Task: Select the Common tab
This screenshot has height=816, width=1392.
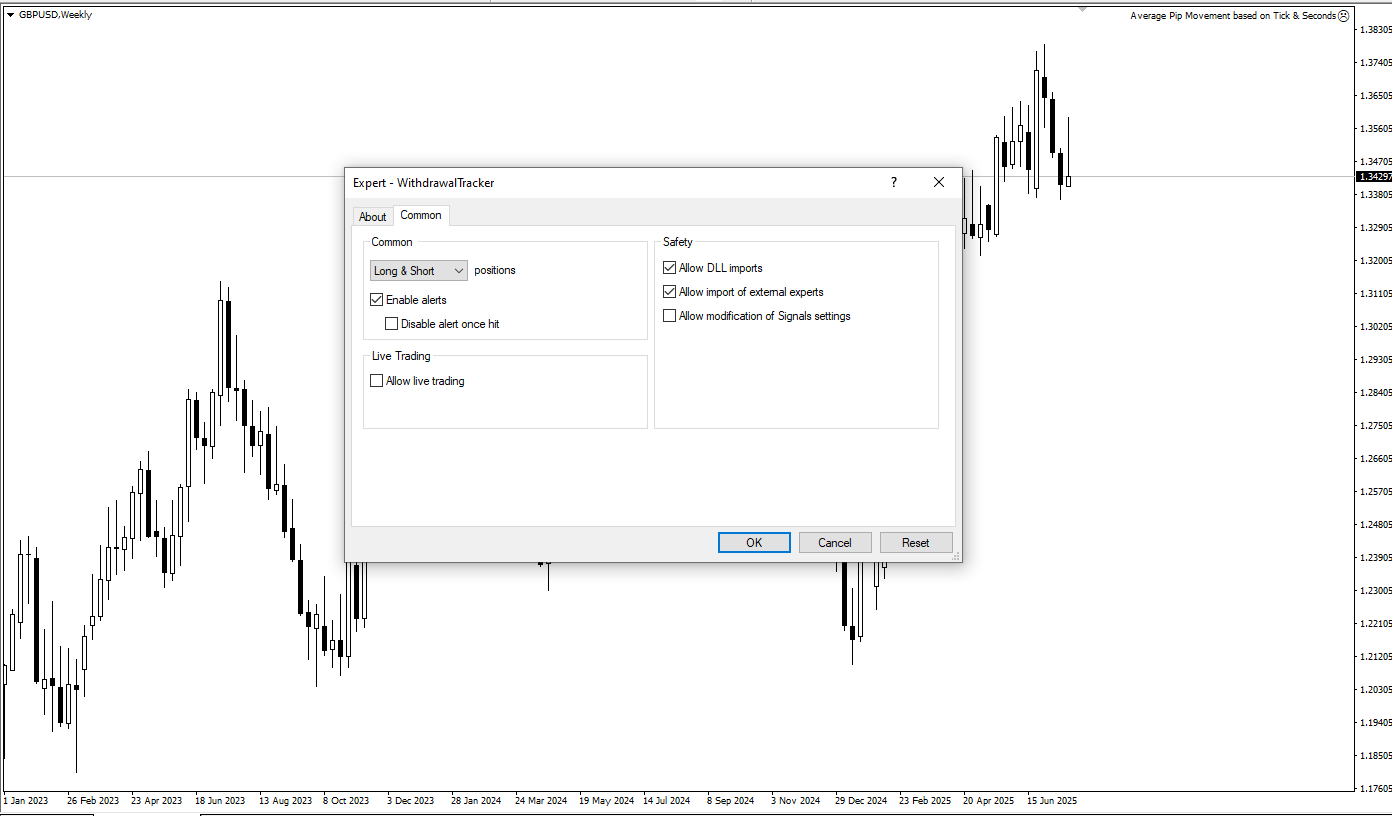Action: (421, 215)
